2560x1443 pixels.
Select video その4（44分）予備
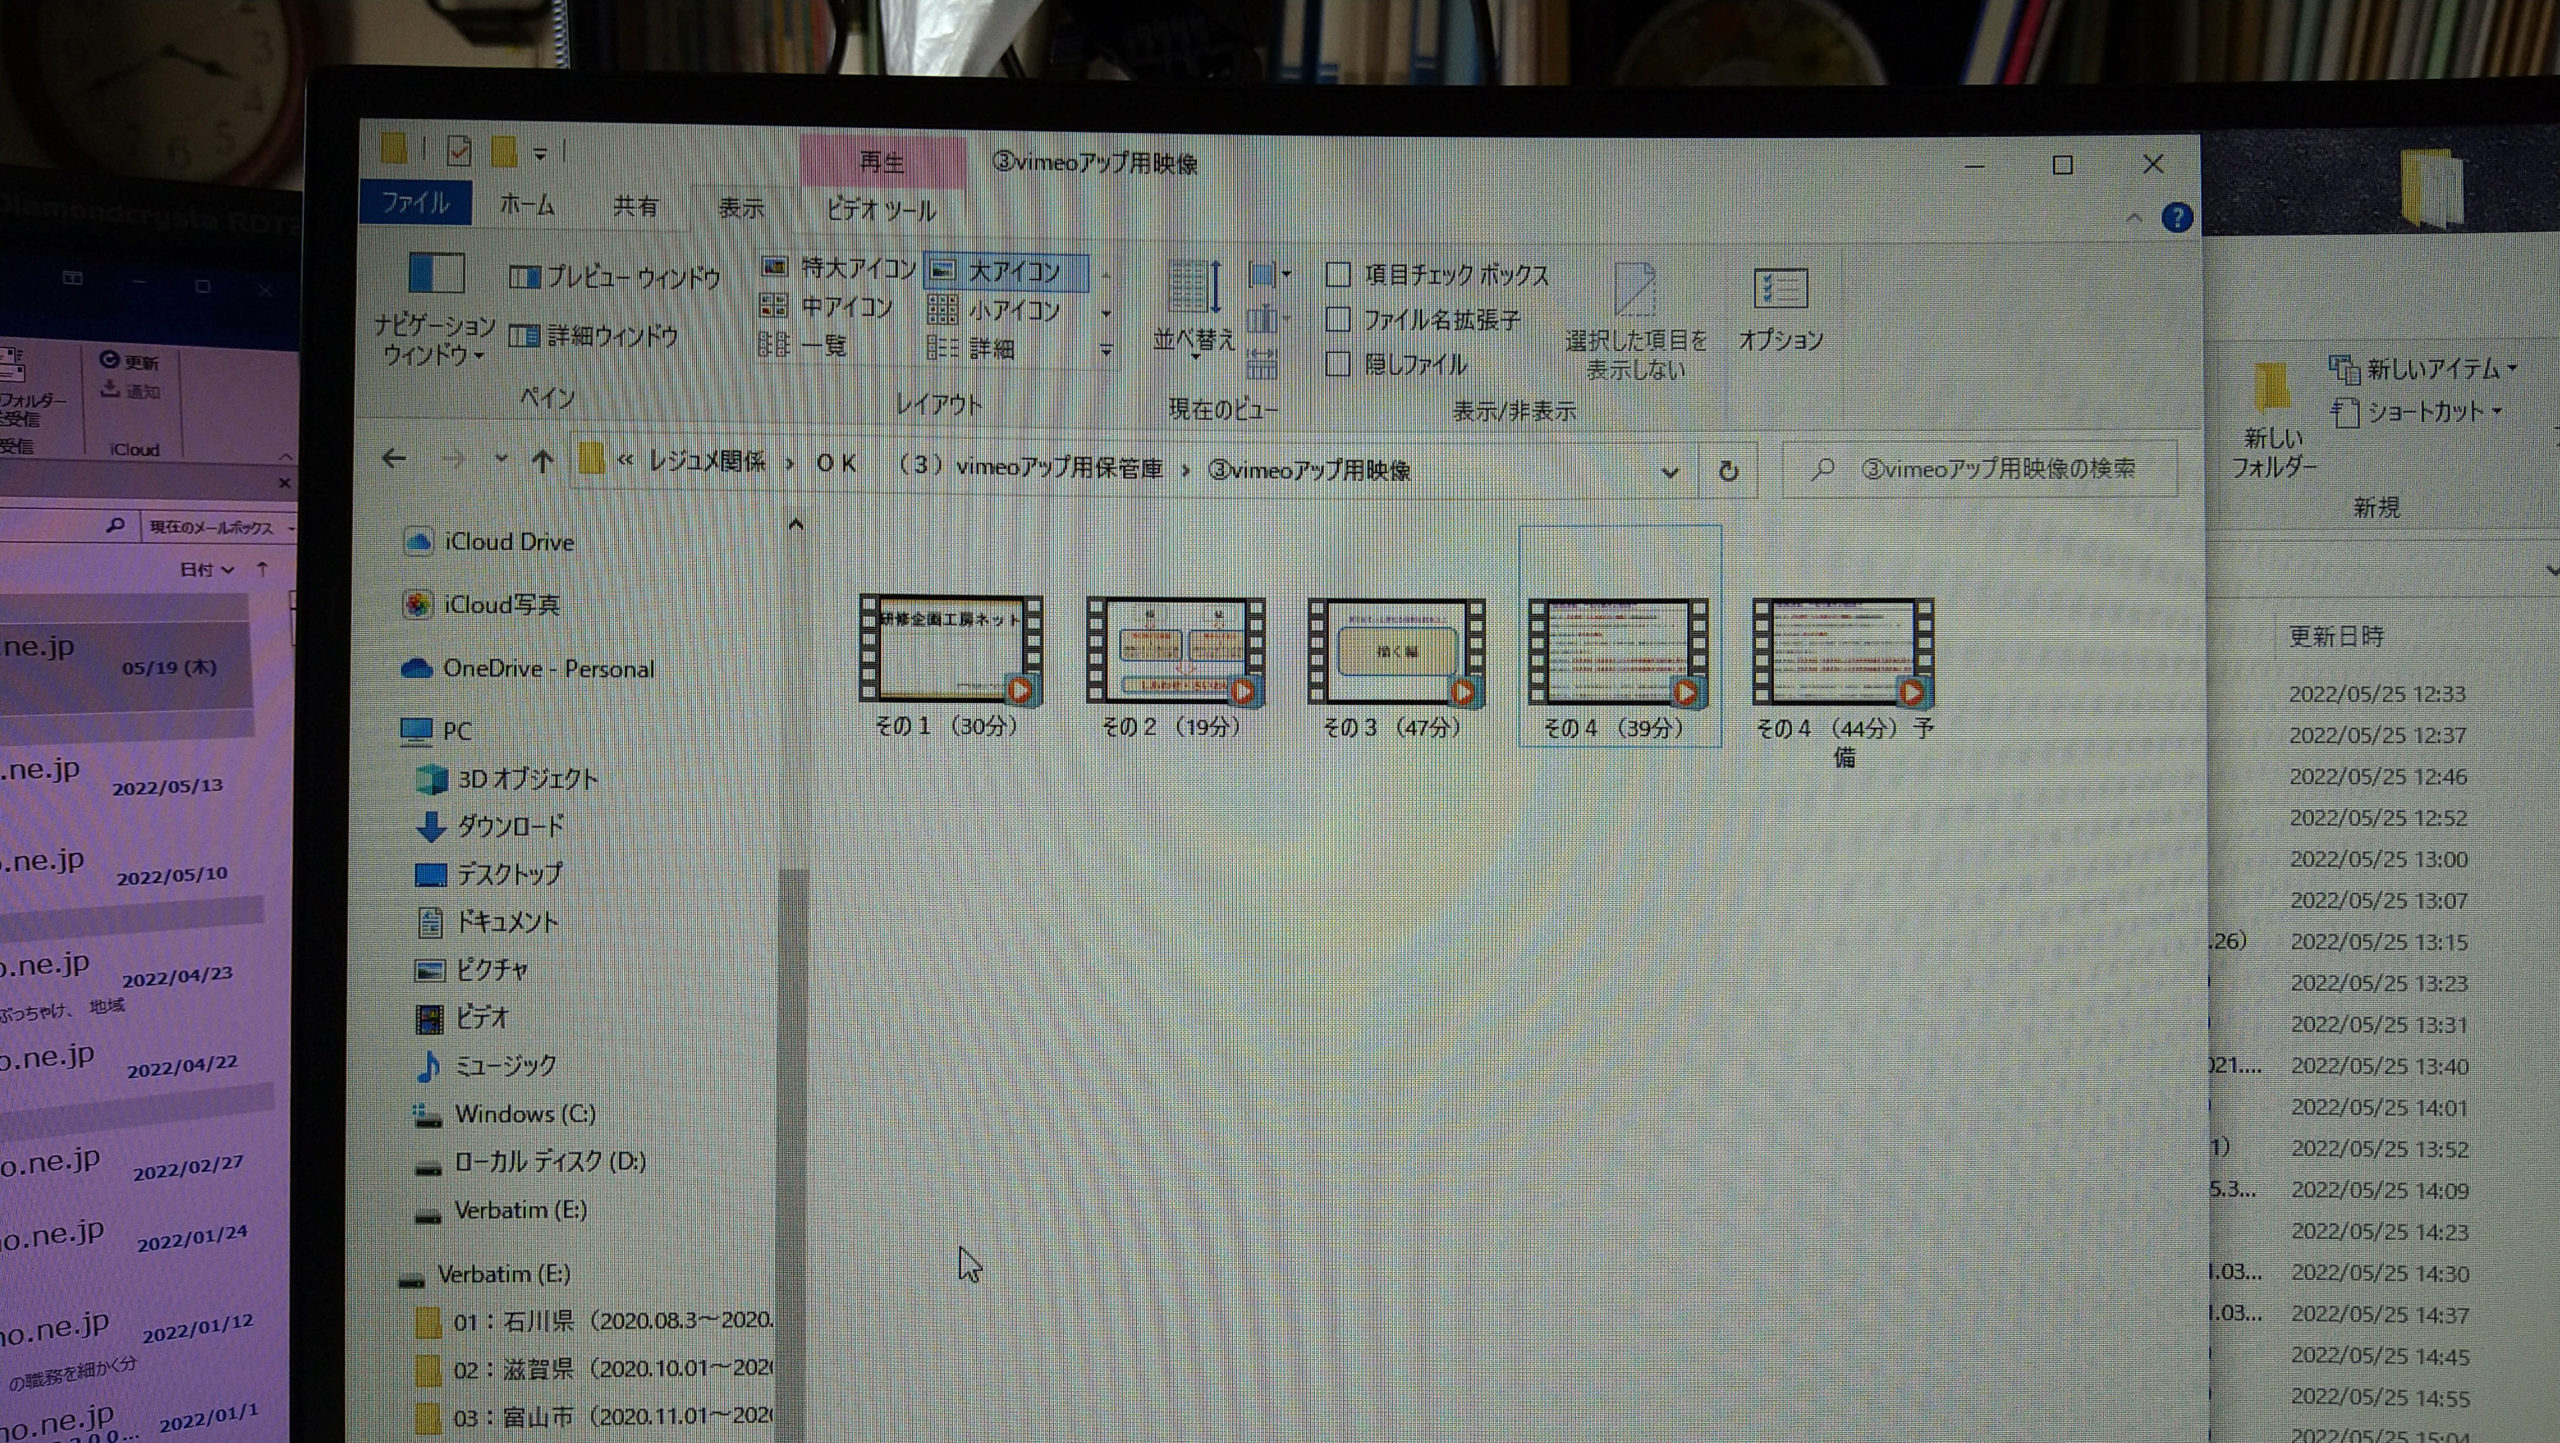point(1843,684)
